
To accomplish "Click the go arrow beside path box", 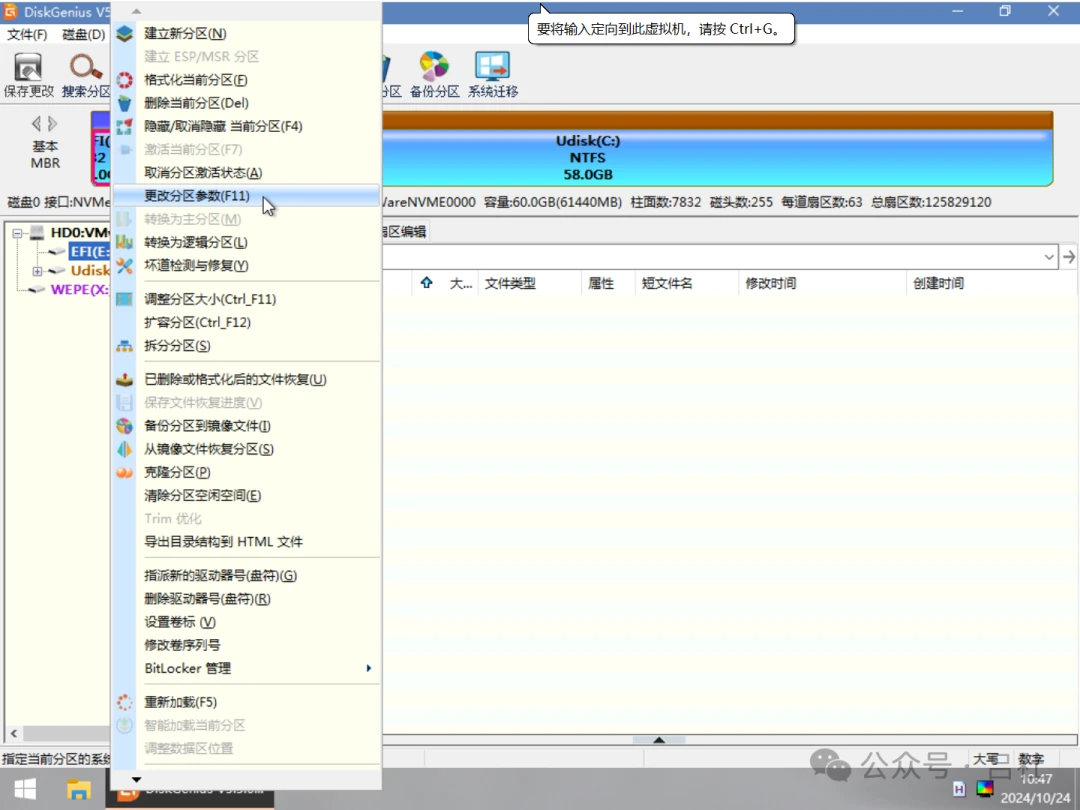I will coord(1068,258).
